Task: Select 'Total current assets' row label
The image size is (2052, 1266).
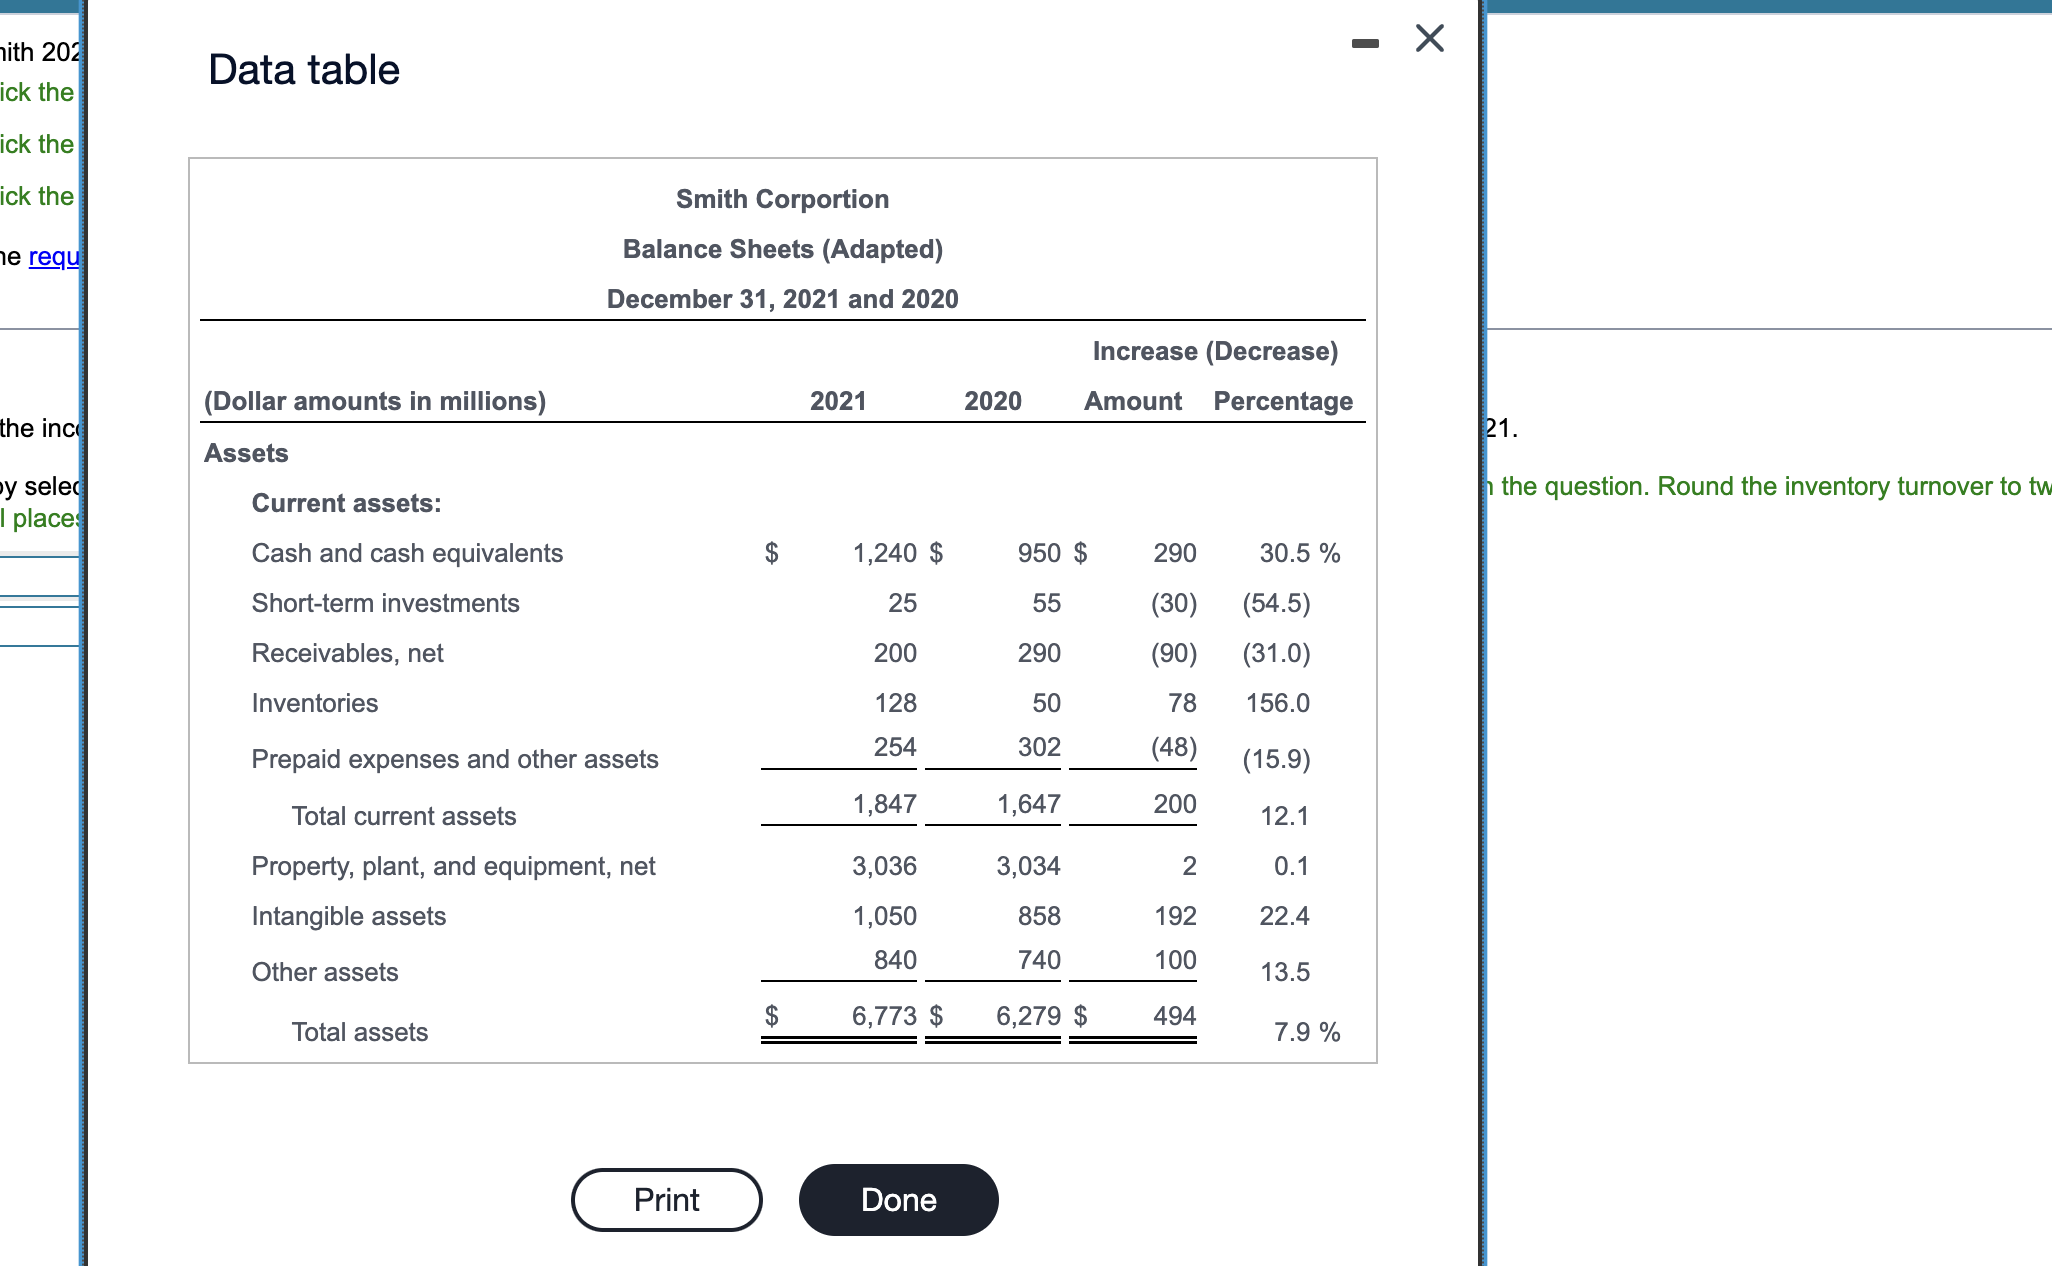Action: pos(404,816)
